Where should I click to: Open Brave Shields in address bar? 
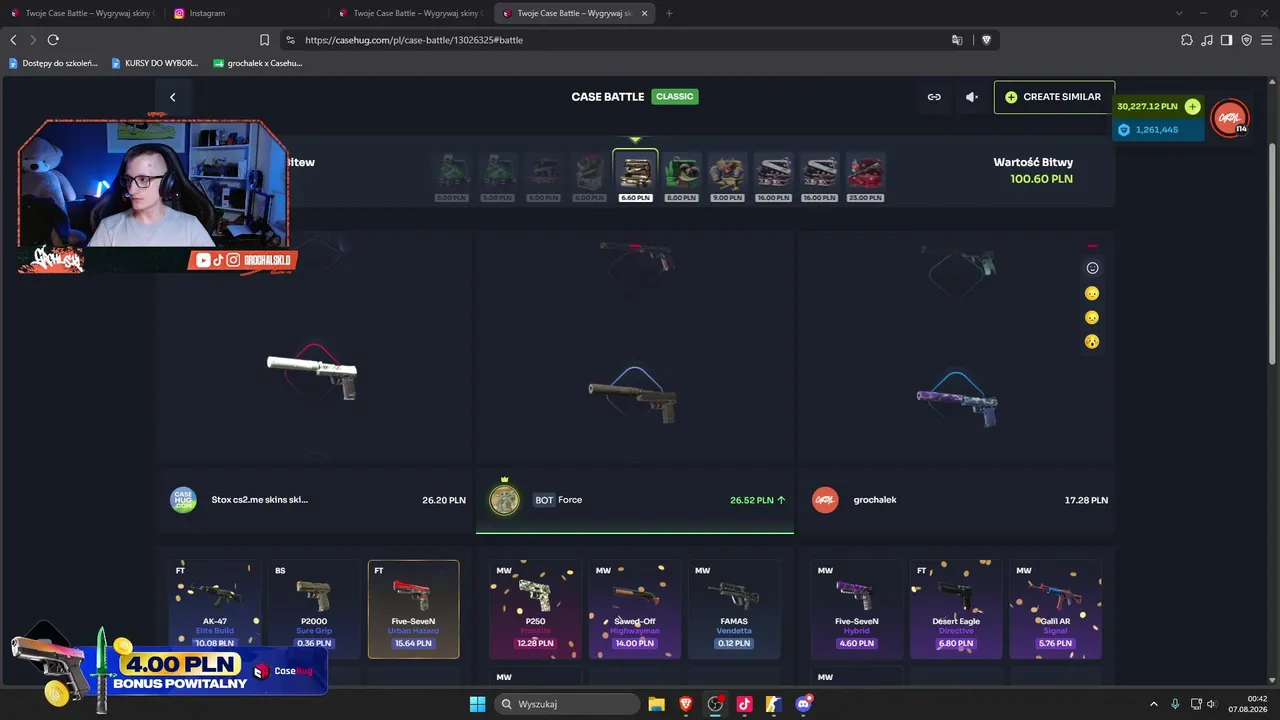pos(986,40)
